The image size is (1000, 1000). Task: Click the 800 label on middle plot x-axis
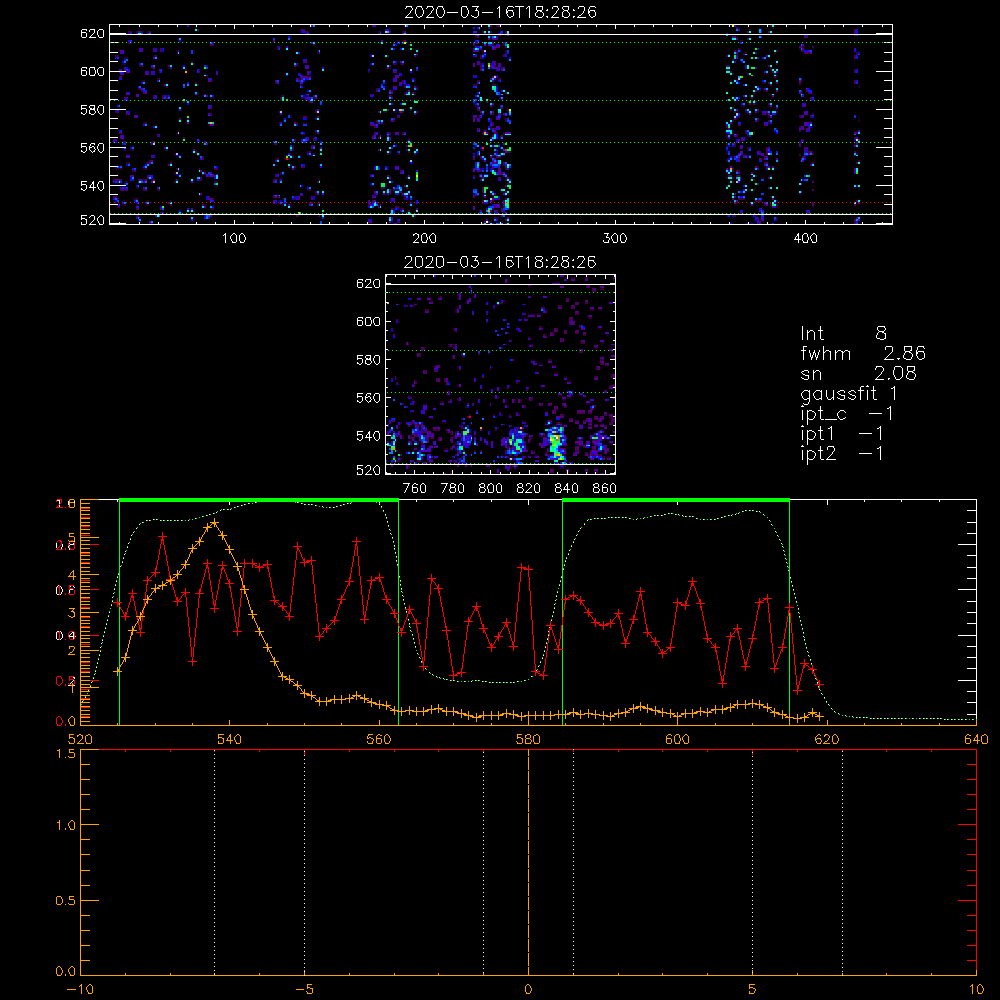pyautogui.click(x=490, y=489)
